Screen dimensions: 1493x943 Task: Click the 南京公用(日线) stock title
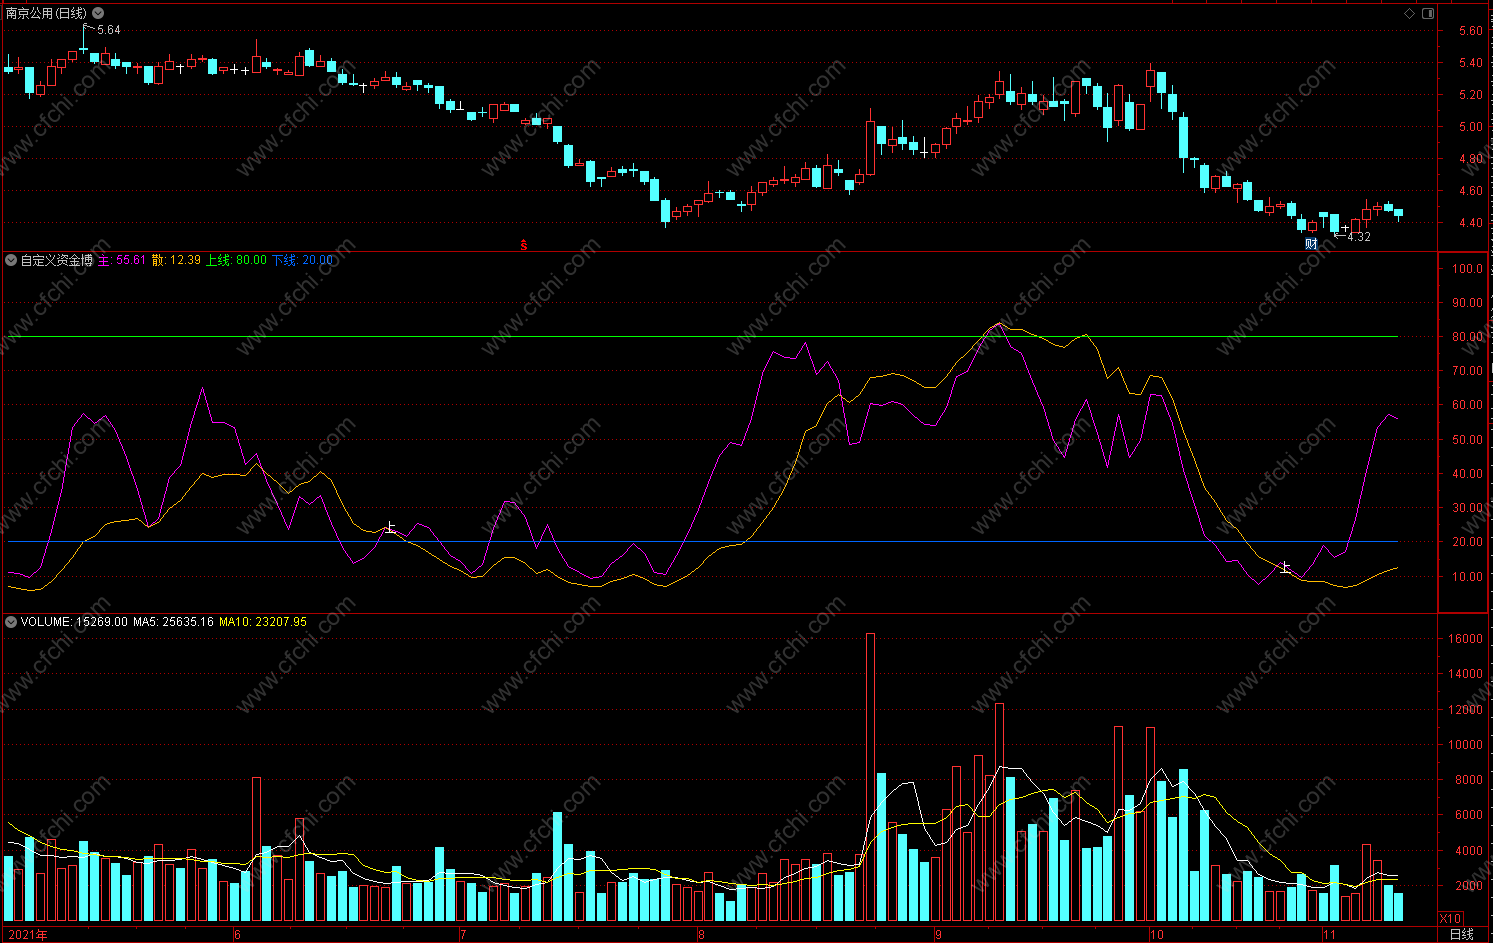pos(46,13)
